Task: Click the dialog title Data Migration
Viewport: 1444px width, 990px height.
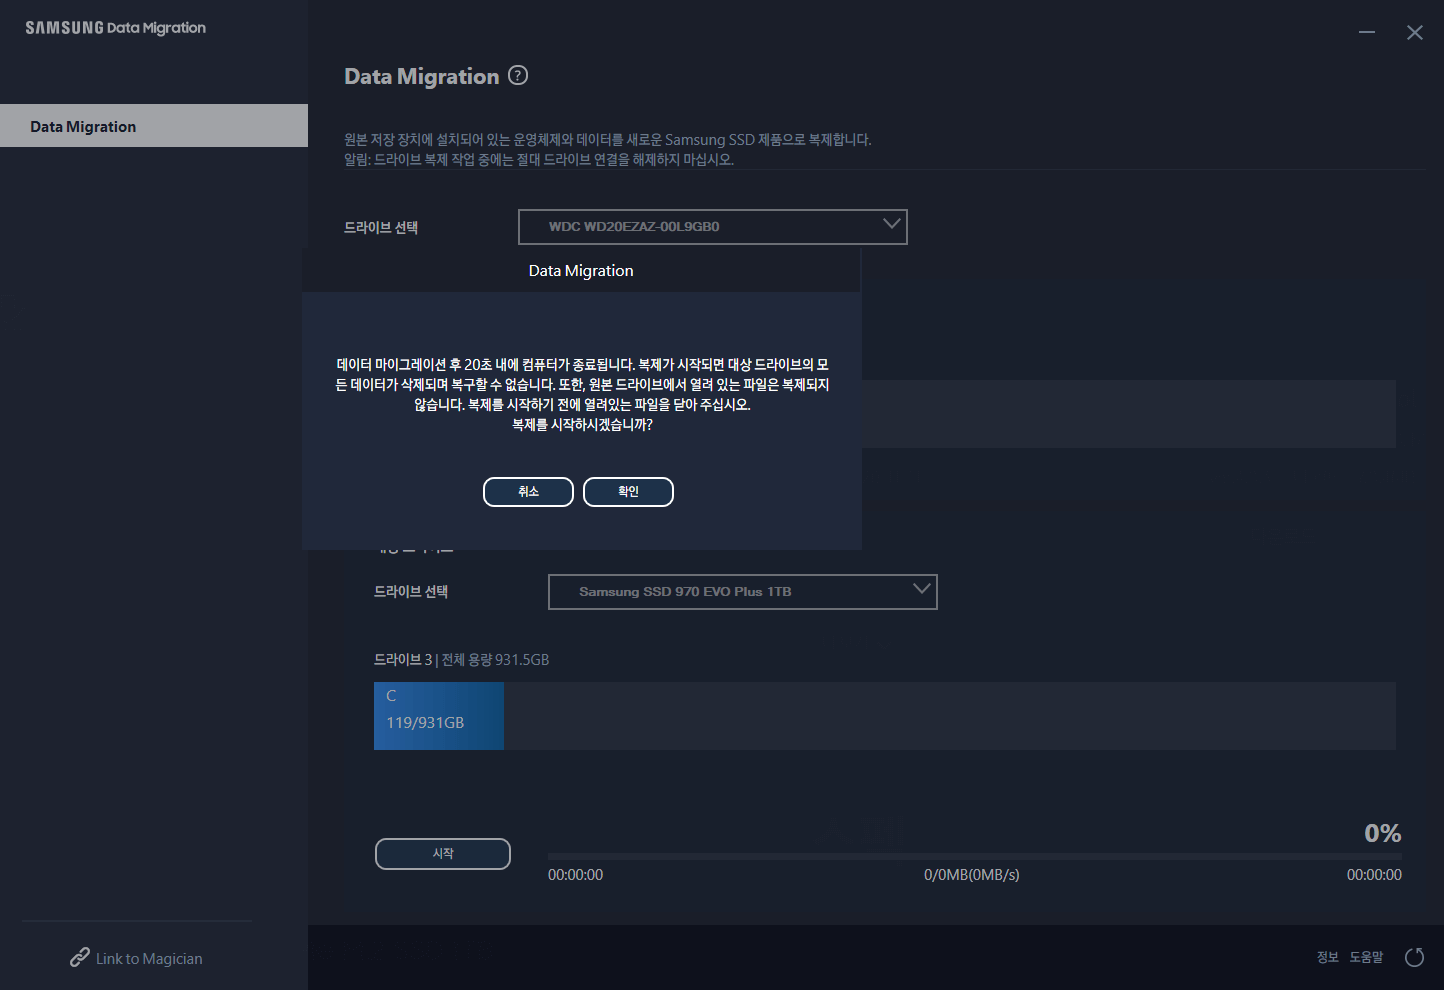Action: pyautogui.click(x=581, y=271)
